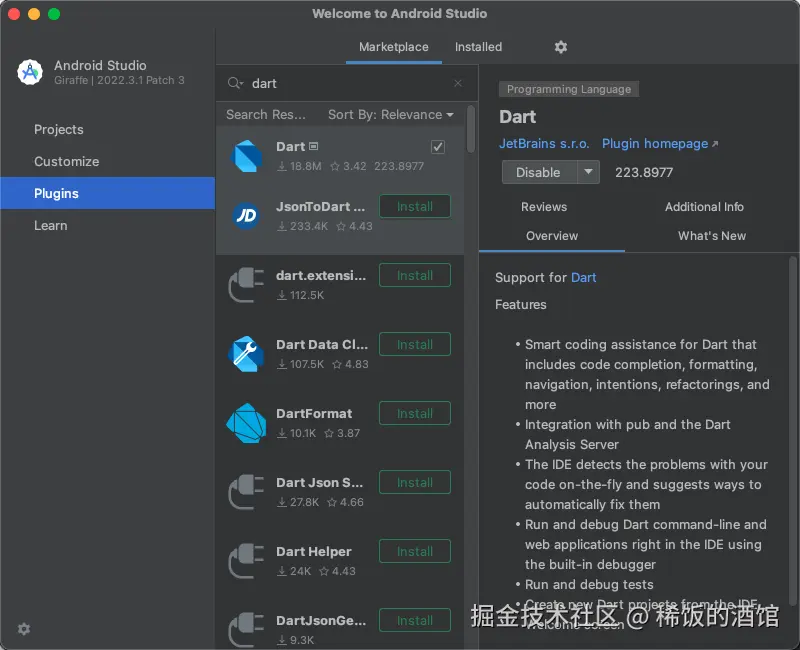Image resolution: width=800 pixels, height=650 pixels.
Task: Open plugin settings gear beside Installed tab
Action: pos(561,47)
